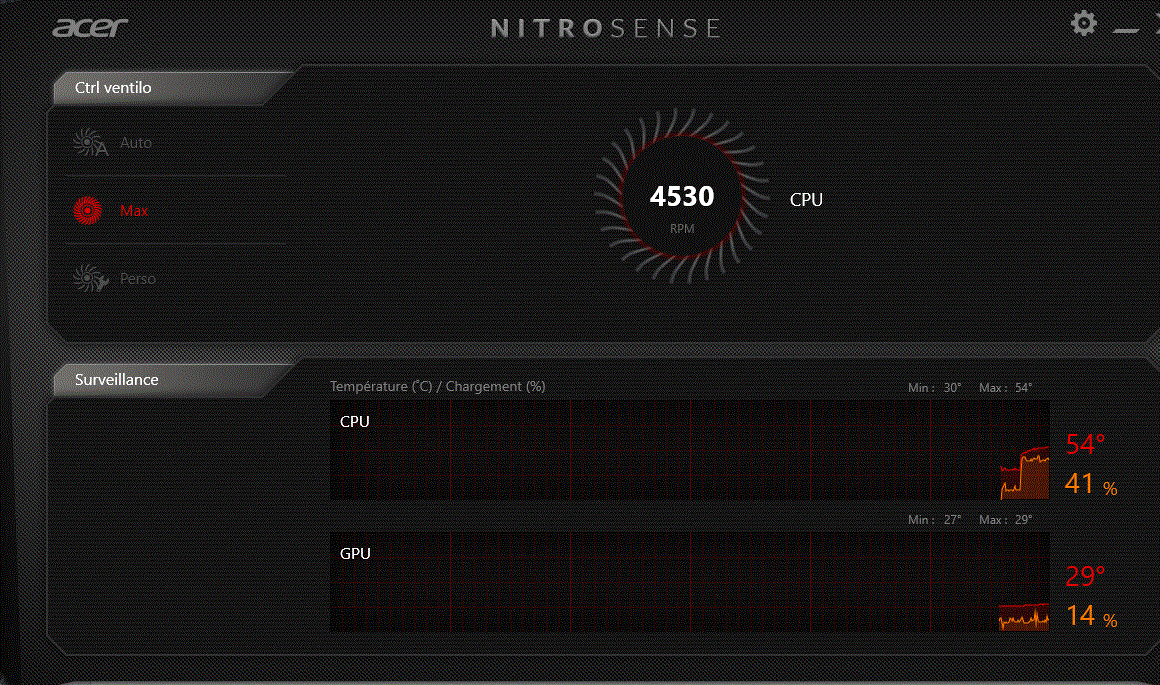Click the Auto fan mode icon
This screenshot has width=1160, height=685.
(x=90, y=143)
